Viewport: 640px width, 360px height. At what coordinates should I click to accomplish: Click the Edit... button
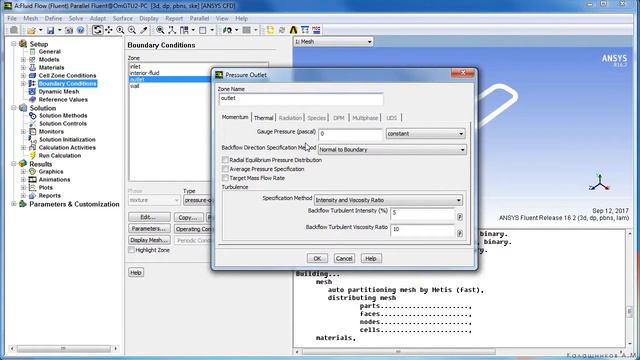pyautogui.click(x=149, y=217)
